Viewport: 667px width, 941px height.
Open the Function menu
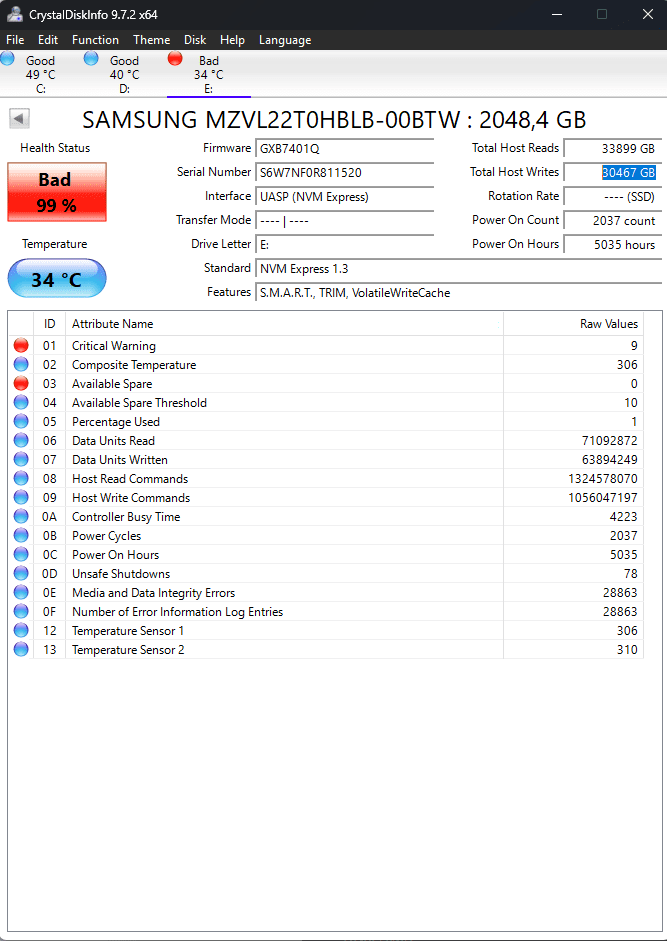[95, 40]
